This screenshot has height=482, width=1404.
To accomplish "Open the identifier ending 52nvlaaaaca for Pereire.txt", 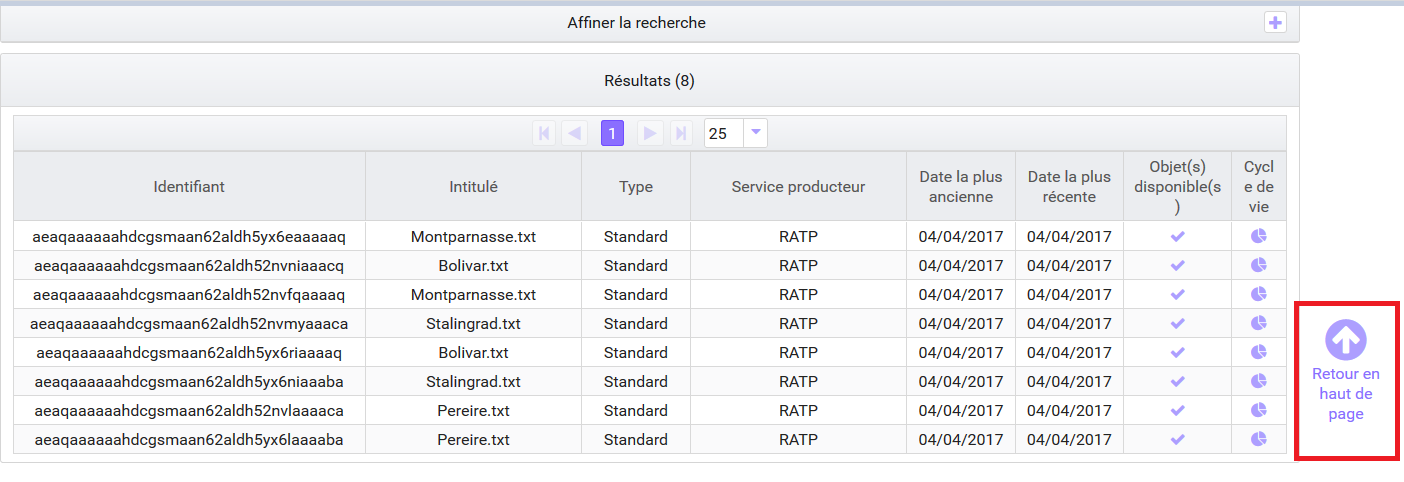I will [189, 410].
